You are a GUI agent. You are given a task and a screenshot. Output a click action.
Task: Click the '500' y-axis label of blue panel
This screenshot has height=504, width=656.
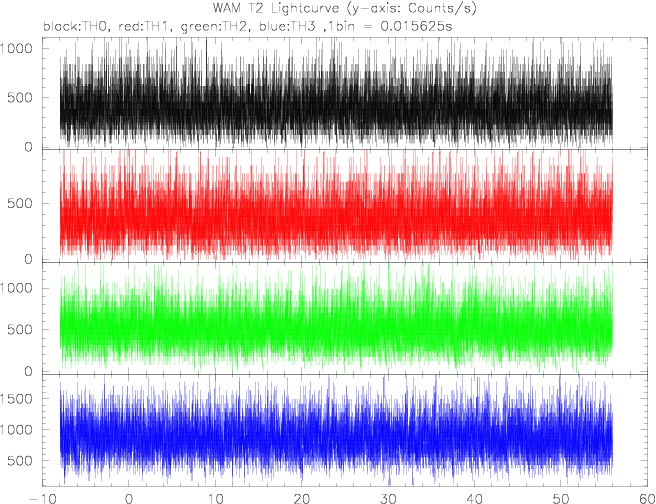(20, 461)
